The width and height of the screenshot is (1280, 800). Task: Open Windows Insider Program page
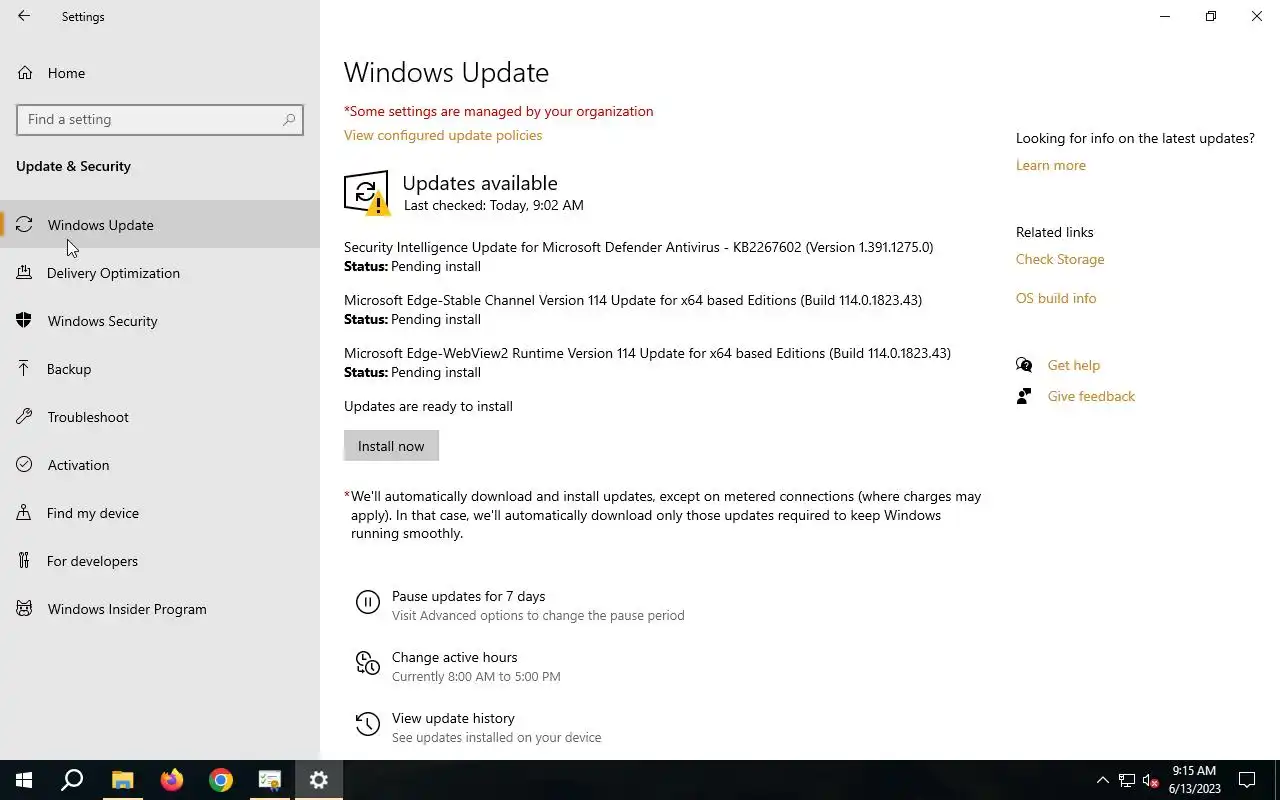coord(160,609)
